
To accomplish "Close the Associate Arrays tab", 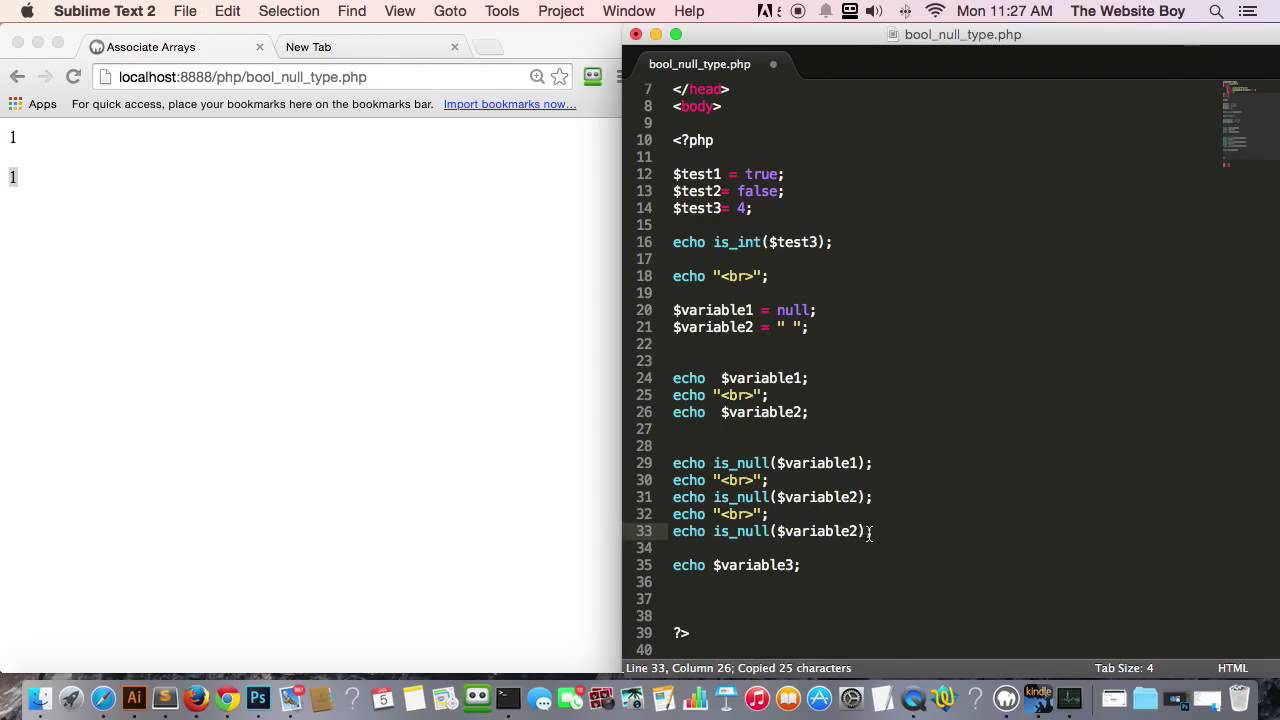I will tap(260, 47).
